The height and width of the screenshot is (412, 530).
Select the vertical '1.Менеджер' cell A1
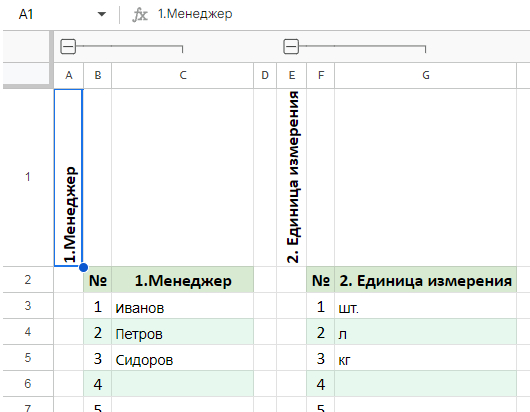tap(69, 178)
